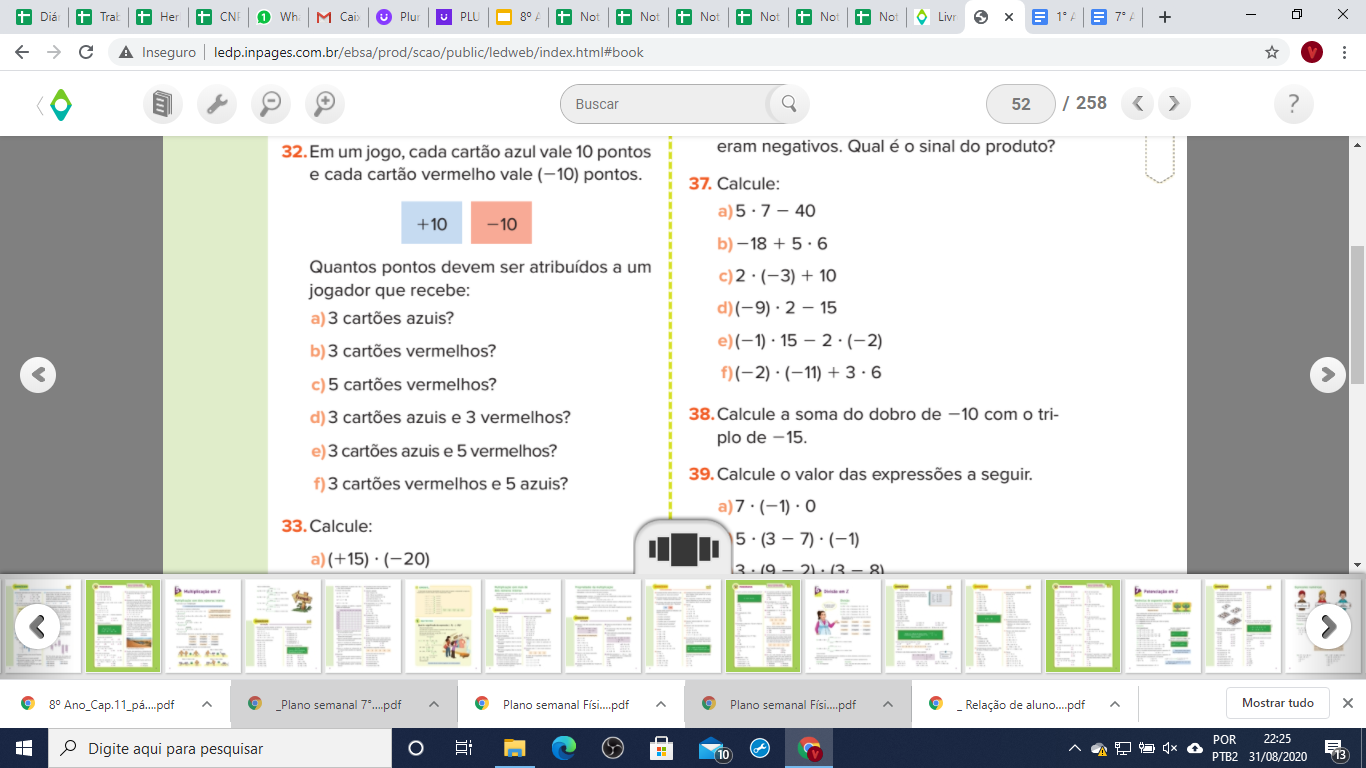
Task: Expand options for _Plano semanal 7° download
Action: coord(434,704)
